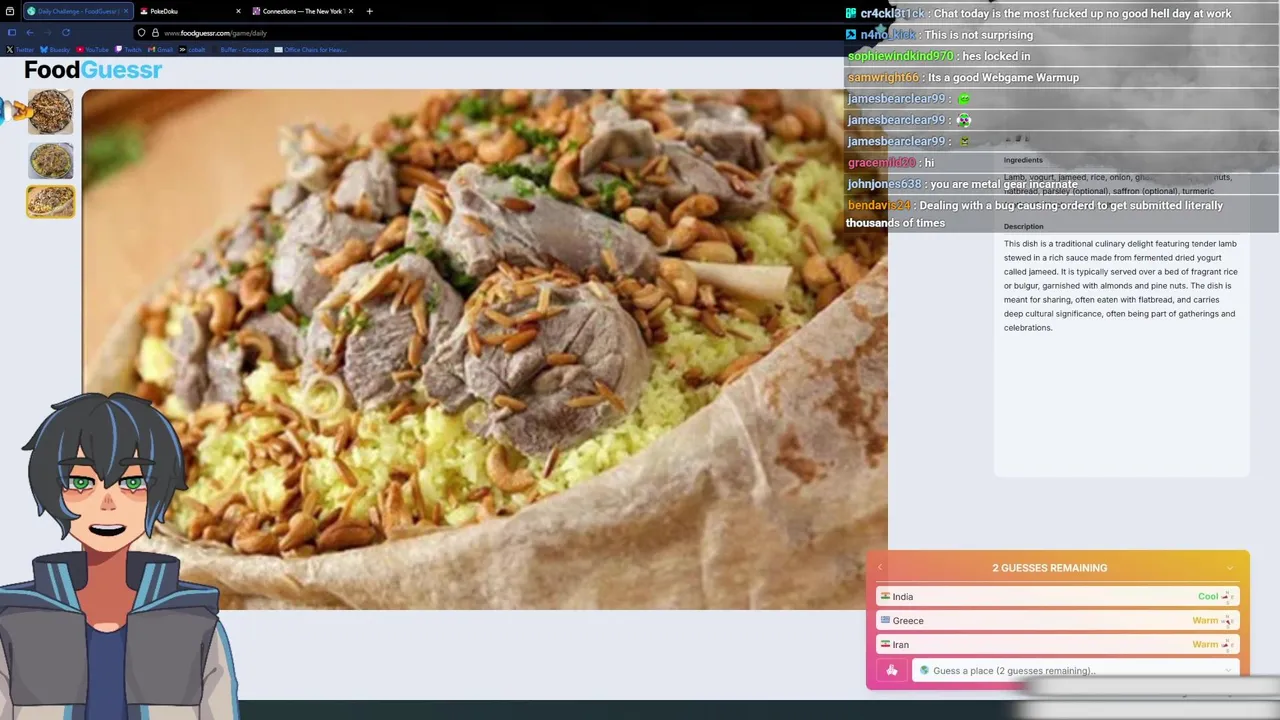
Task: Click chat username gracemild28
Action: (882, 162)
